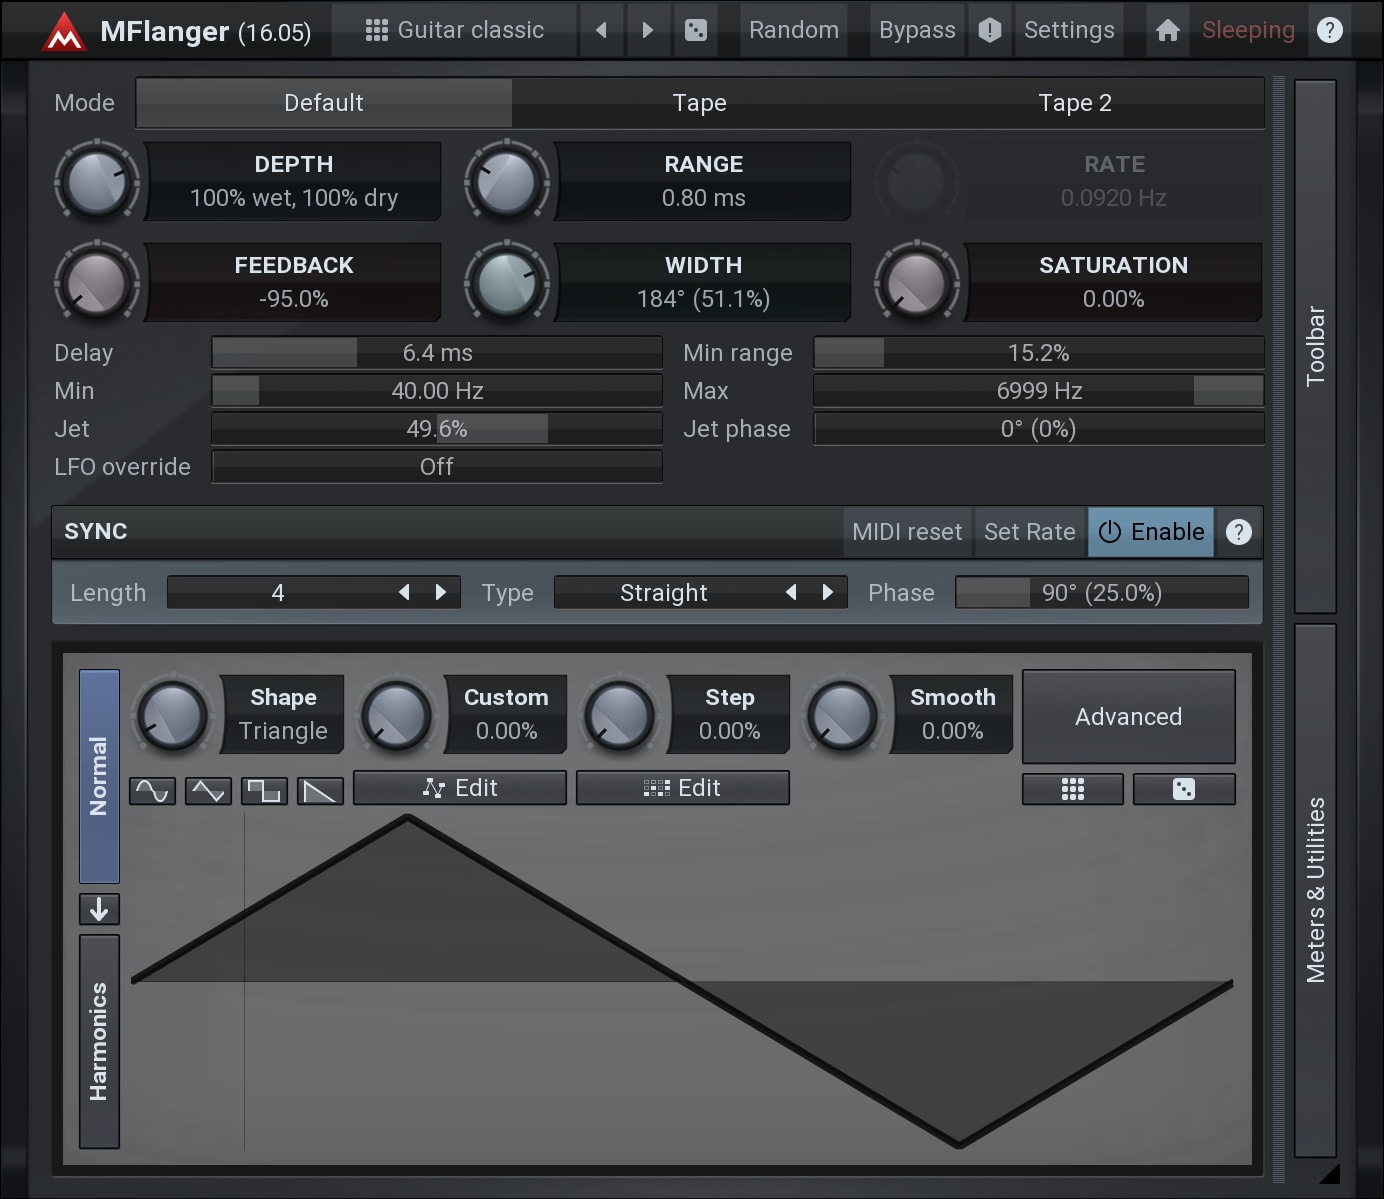Randomize oscillator shape with dice icon
This screenshot has width=1384, height=1199.
click(x=1184, y=789)
